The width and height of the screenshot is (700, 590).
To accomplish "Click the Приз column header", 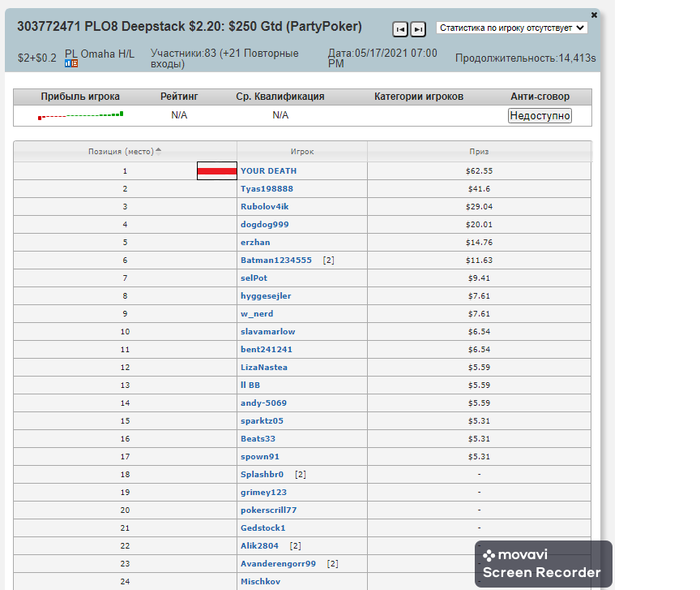I will coord(479,151).
